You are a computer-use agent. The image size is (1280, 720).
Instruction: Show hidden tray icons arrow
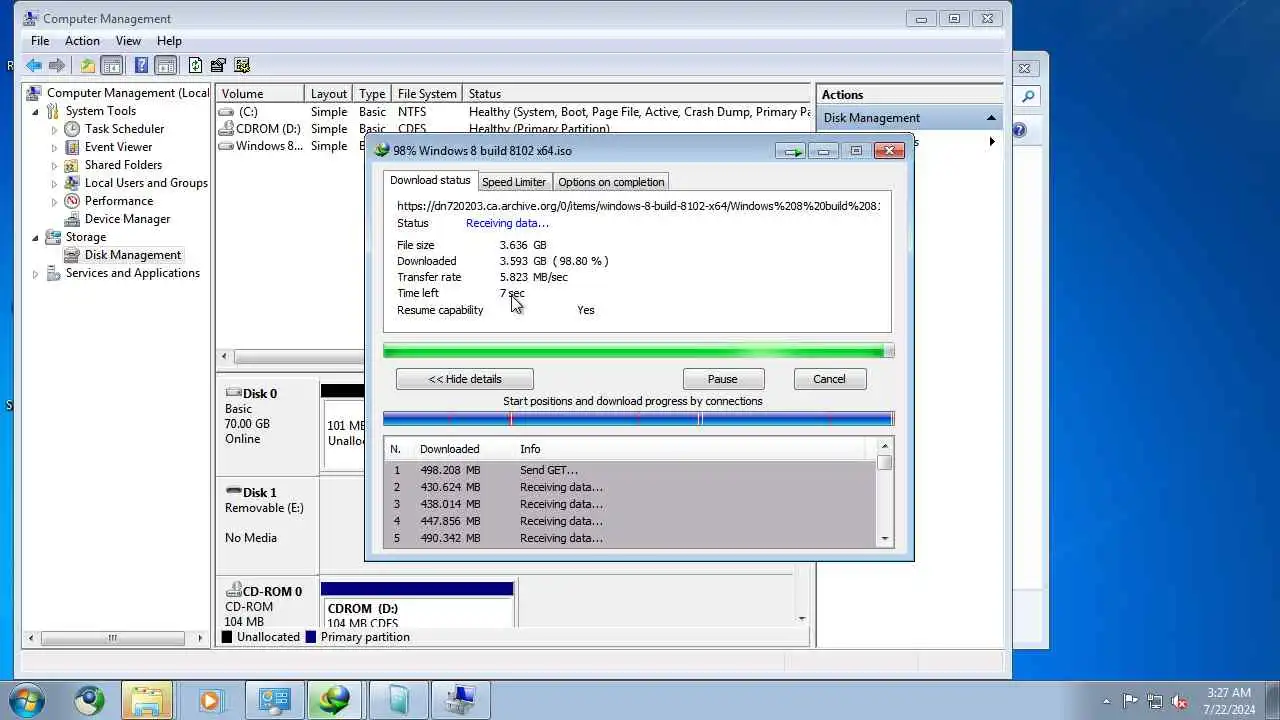tap(1105, 701)
